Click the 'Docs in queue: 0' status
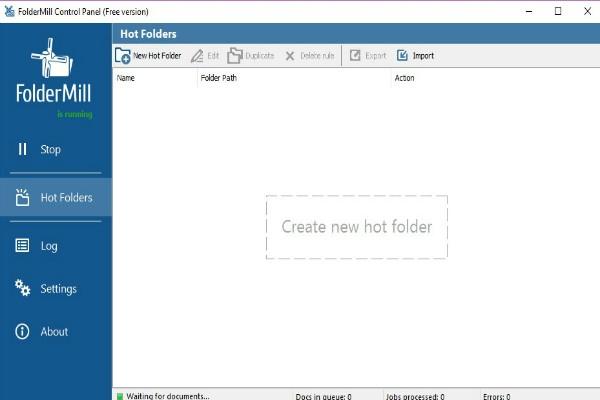Viewport: 600px width, 400px height. click(x=323, y=397)
